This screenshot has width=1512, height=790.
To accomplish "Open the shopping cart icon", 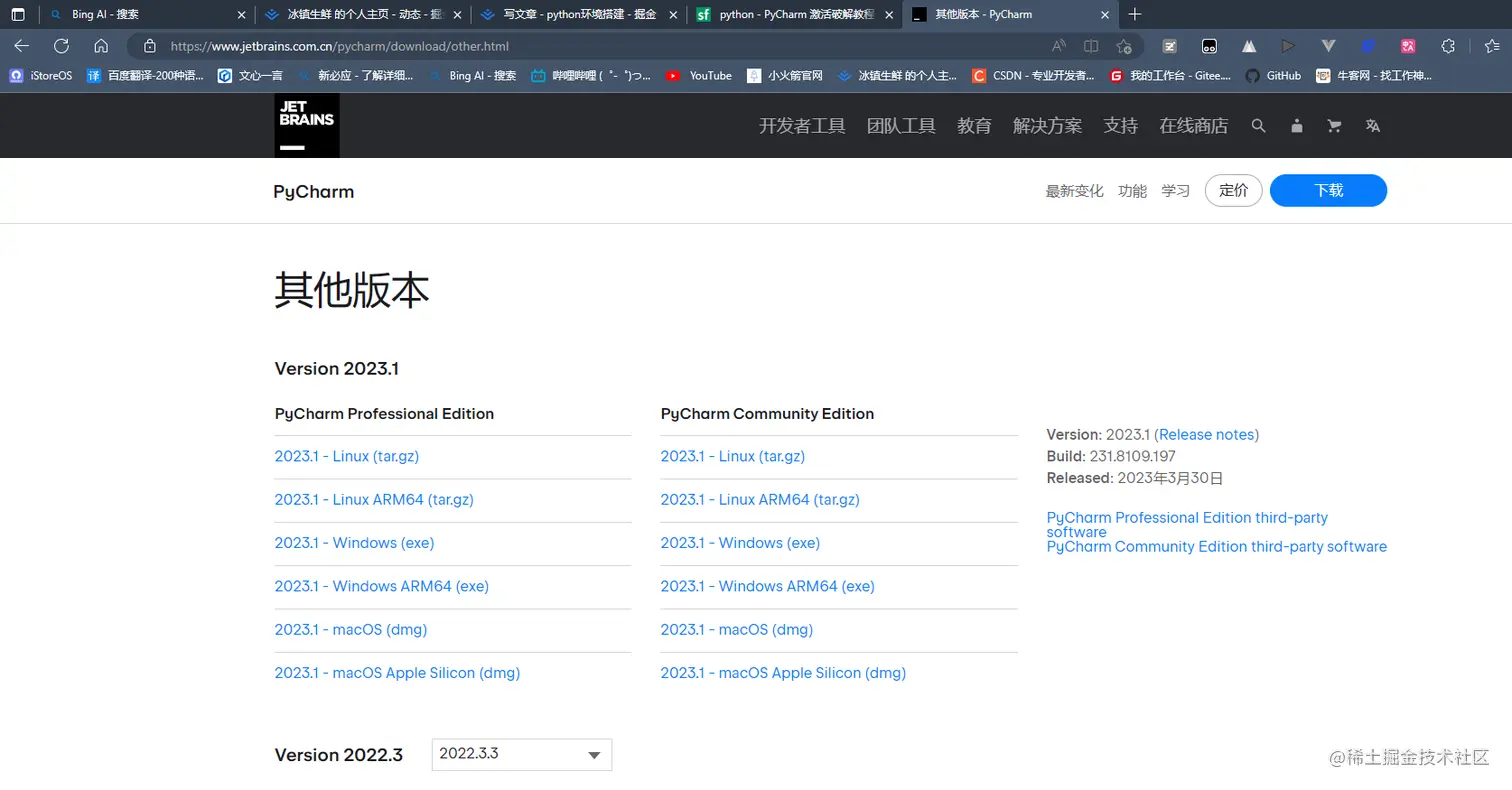I will click(1334, 126).
